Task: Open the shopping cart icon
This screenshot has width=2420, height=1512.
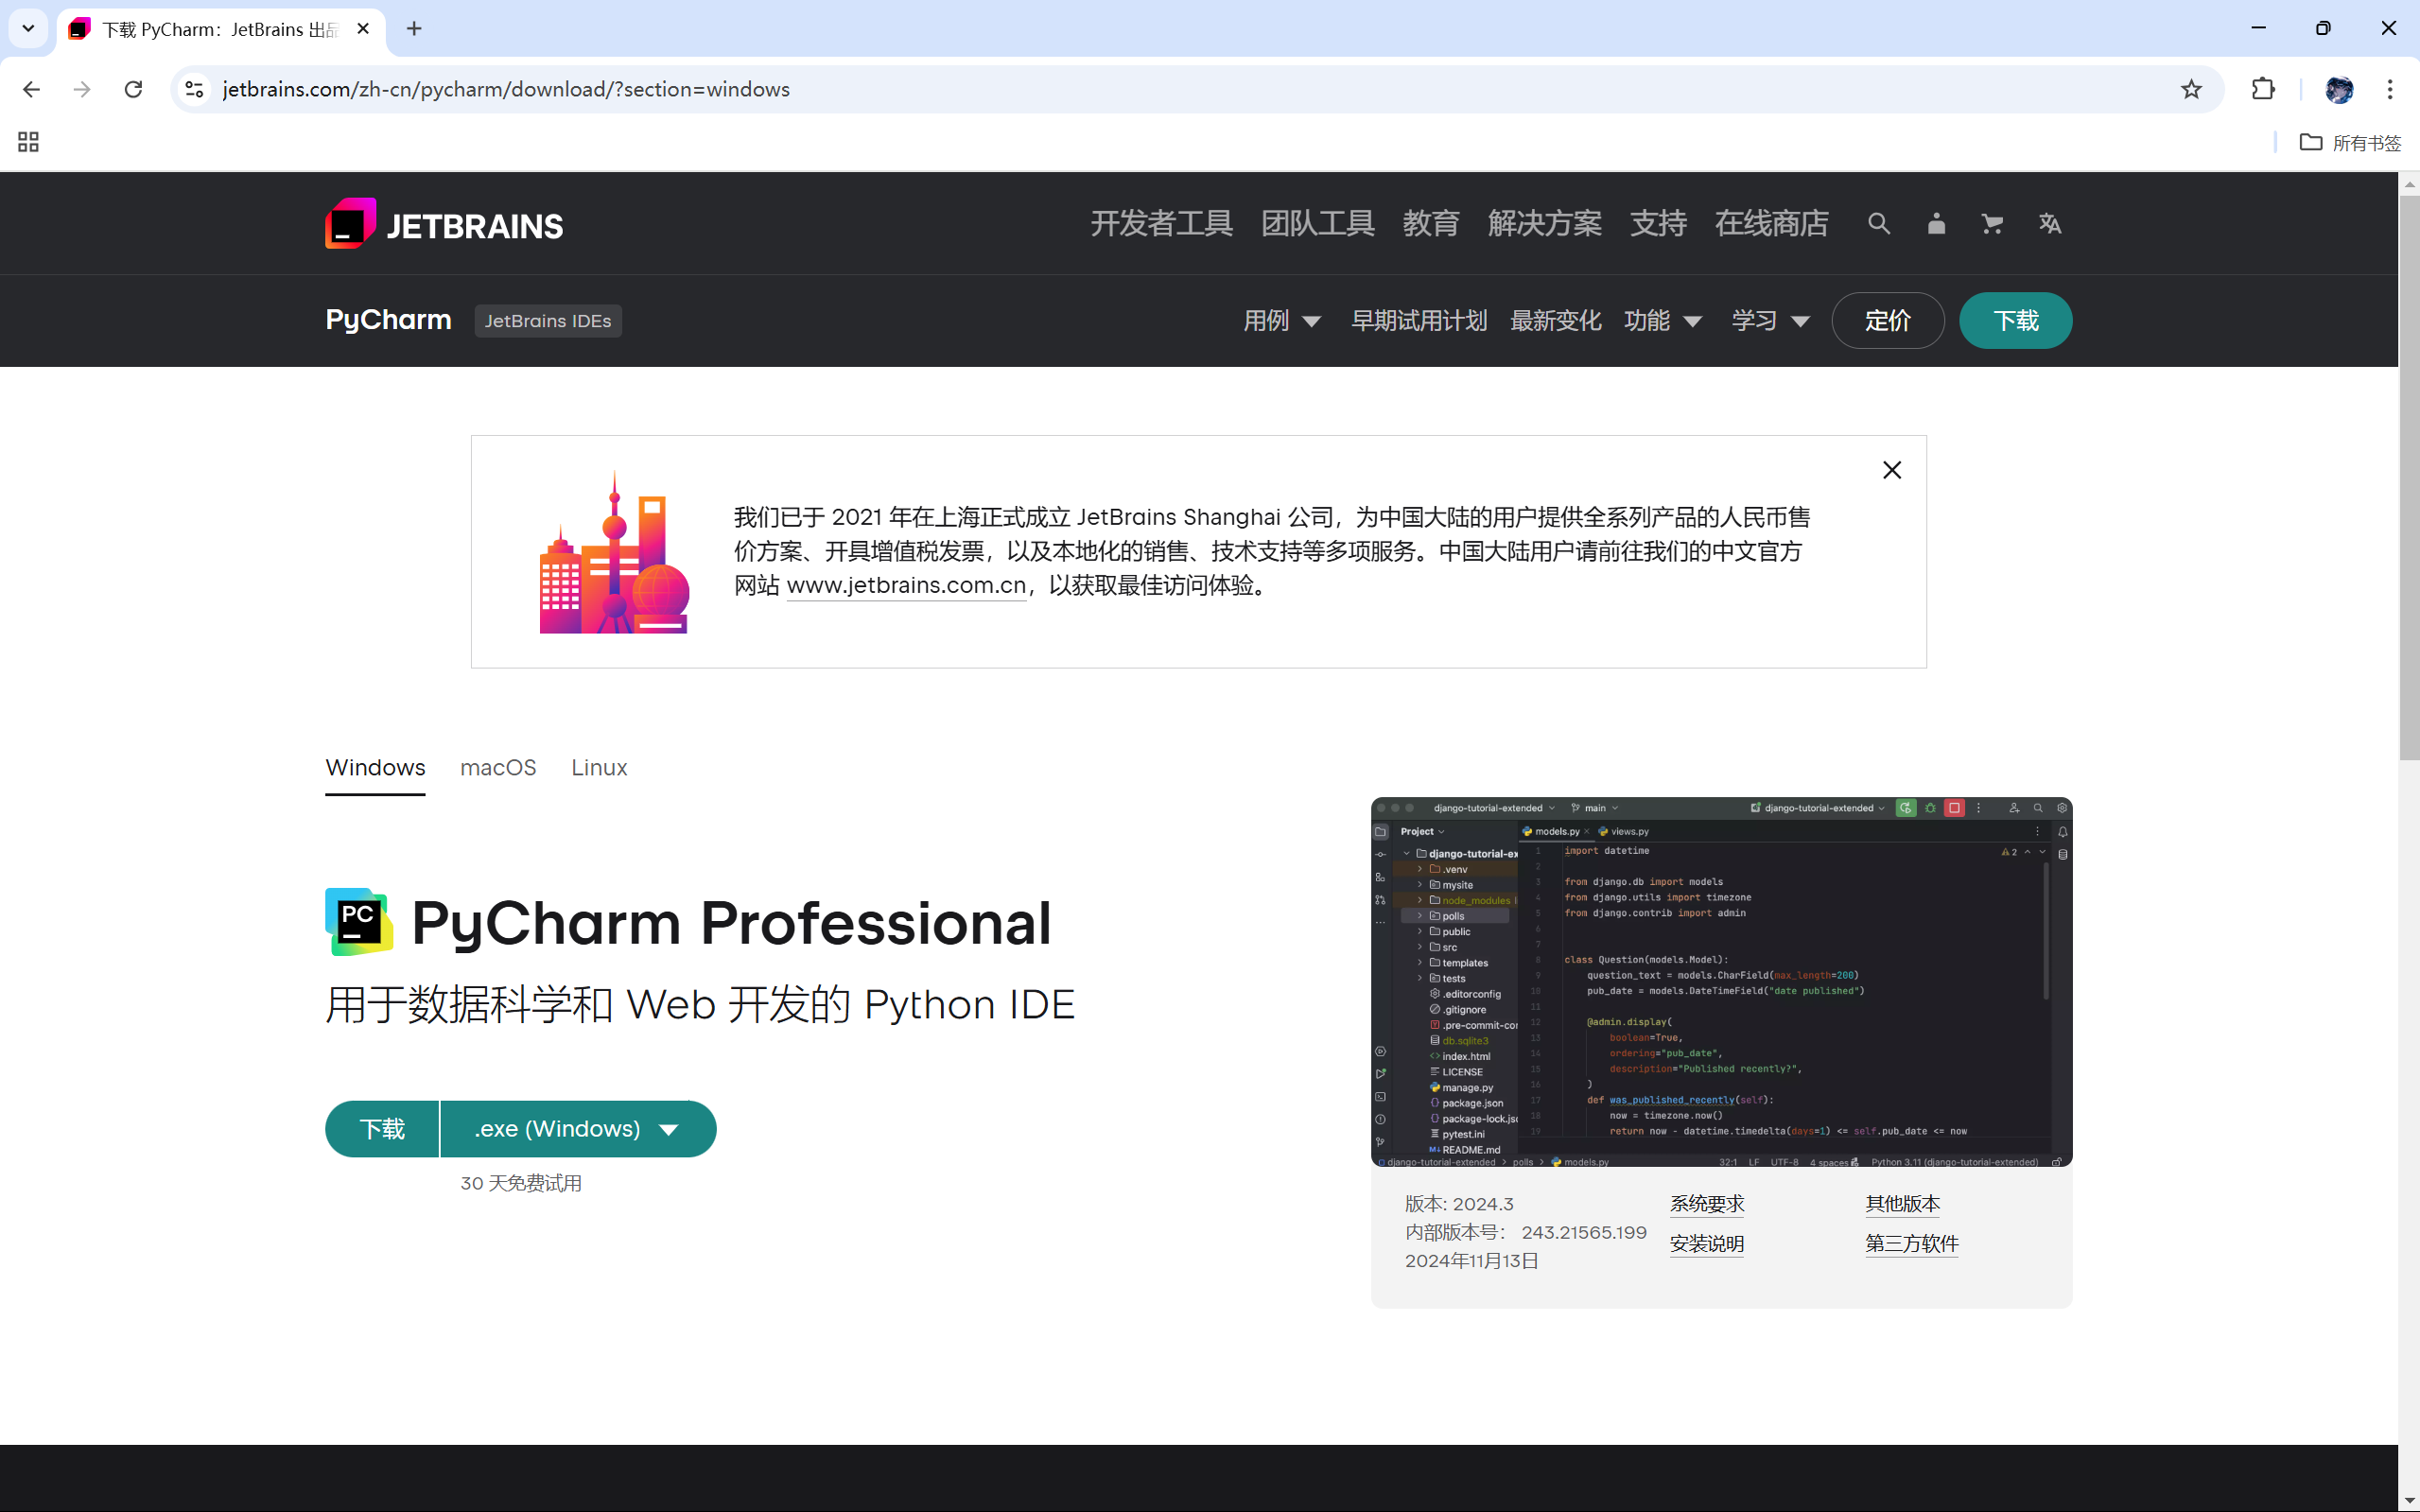Action: point(1992,224)
